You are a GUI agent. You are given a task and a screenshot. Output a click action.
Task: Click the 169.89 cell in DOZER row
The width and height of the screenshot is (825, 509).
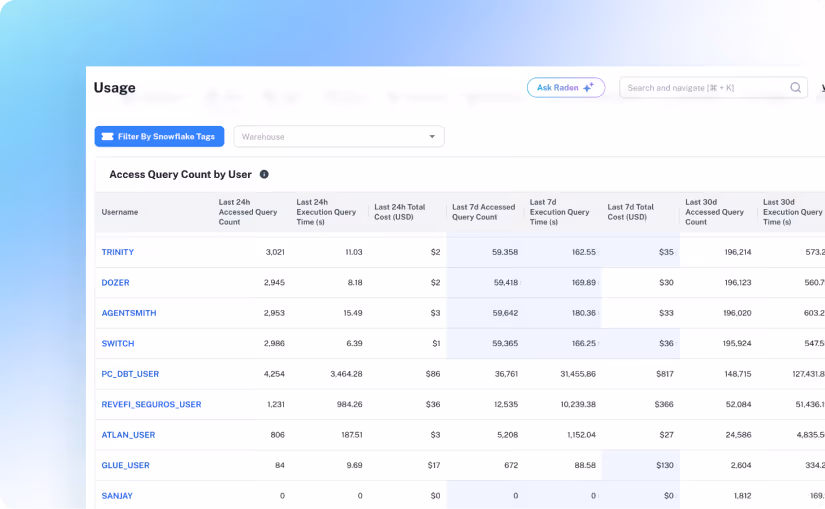[584, 283]
